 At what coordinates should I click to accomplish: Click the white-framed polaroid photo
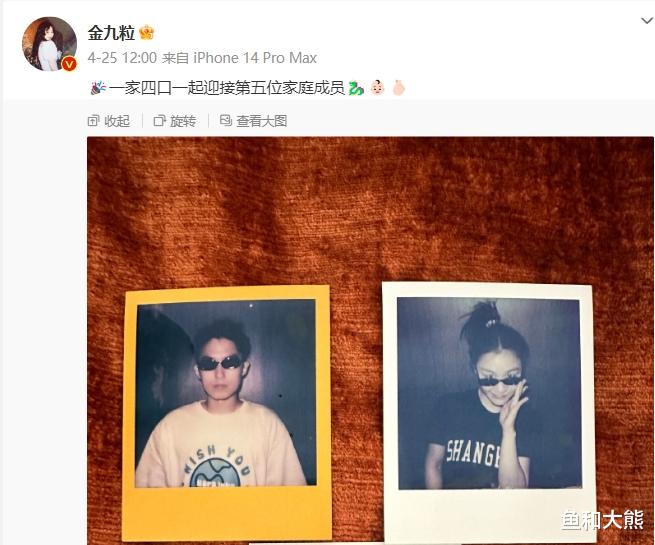pos(489,413)
